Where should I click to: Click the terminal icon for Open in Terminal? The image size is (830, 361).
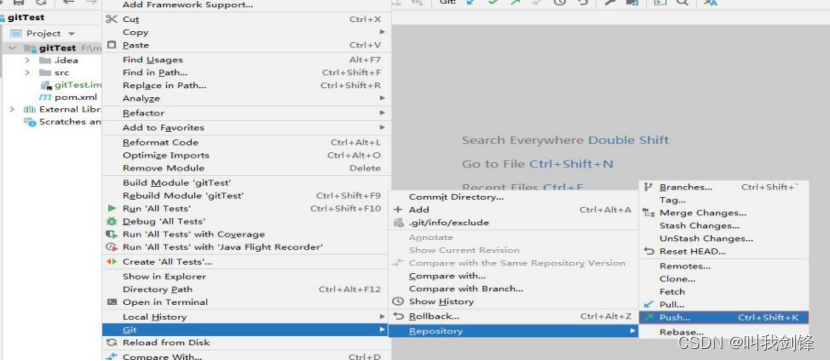point(111,302)
